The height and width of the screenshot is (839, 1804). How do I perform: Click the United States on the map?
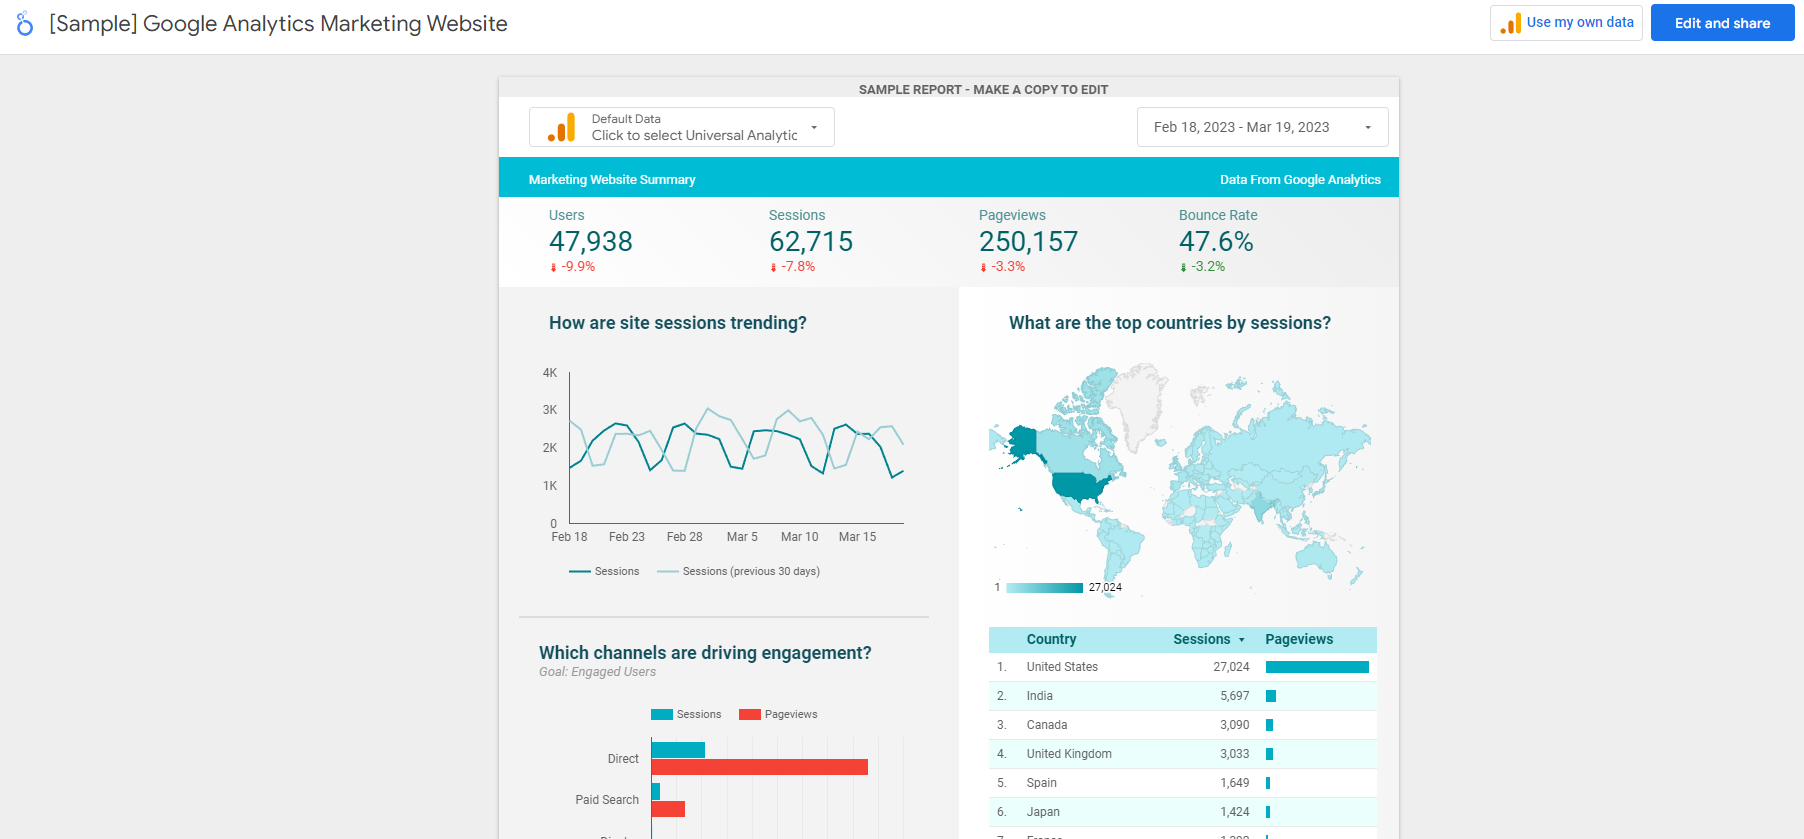pyautogui.click(x=1079, y=487)
